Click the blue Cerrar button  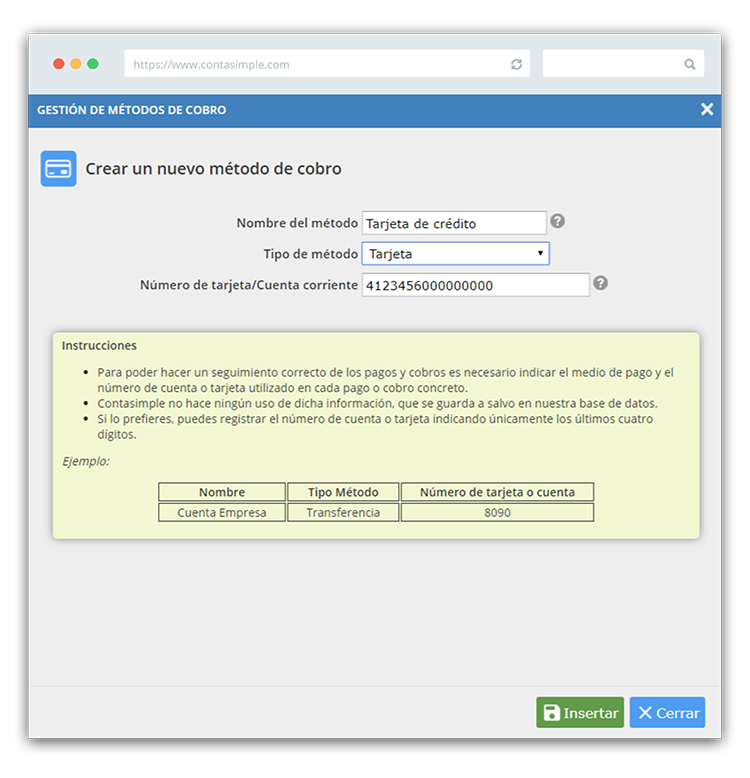coord(667,713)
